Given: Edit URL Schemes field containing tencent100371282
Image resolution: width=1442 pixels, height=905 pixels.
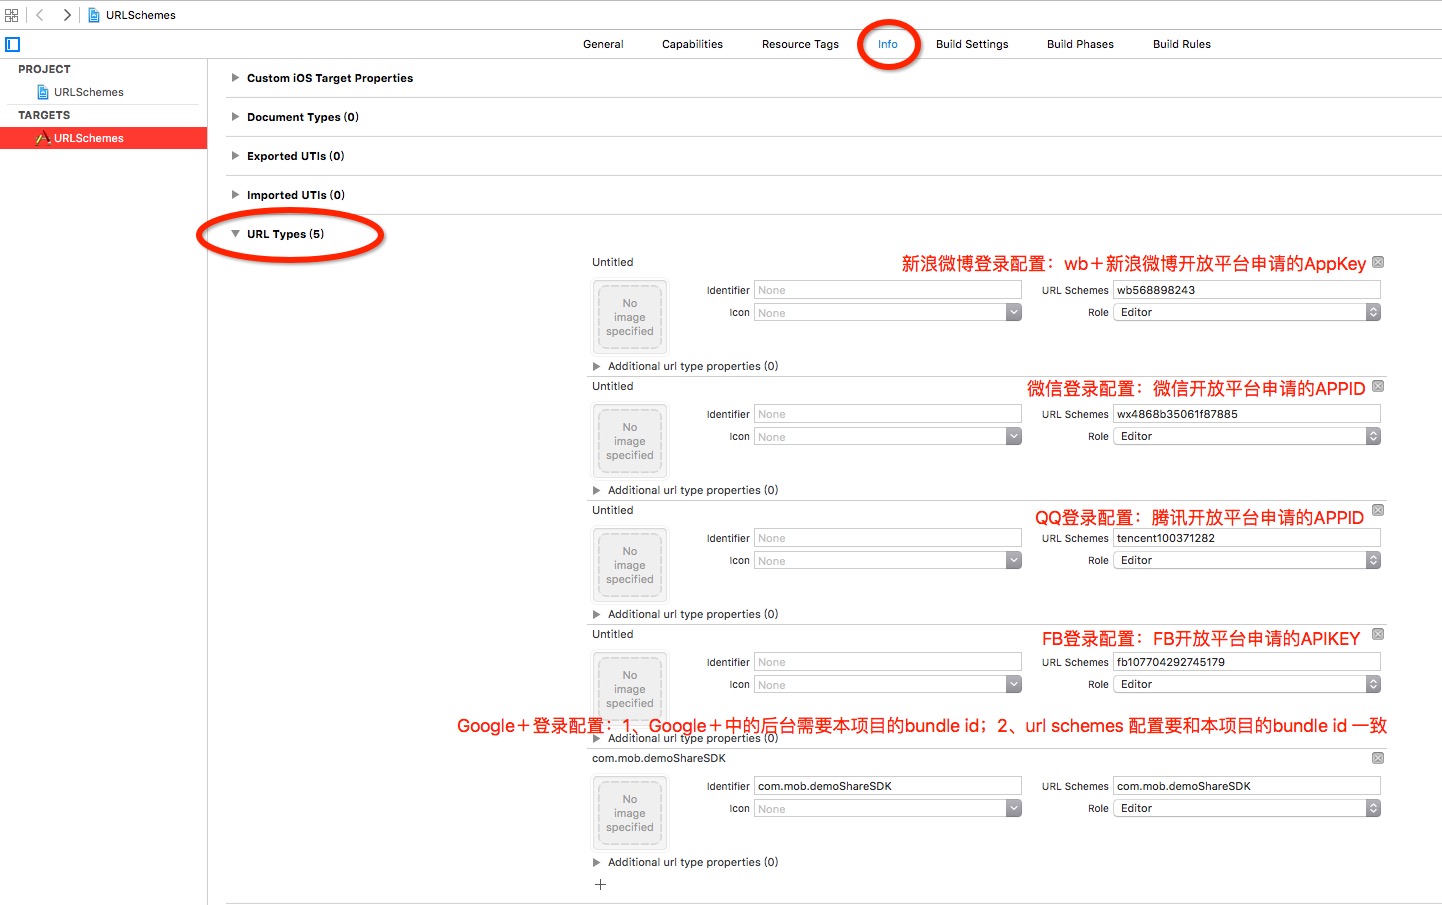Looking at the screenshot, I should (x=1247, y=538).
